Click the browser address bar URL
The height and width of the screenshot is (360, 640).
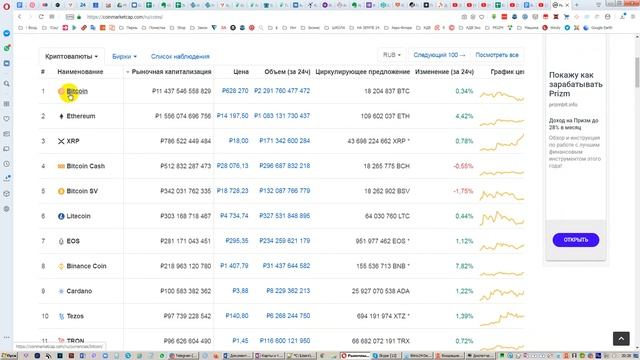125,17
